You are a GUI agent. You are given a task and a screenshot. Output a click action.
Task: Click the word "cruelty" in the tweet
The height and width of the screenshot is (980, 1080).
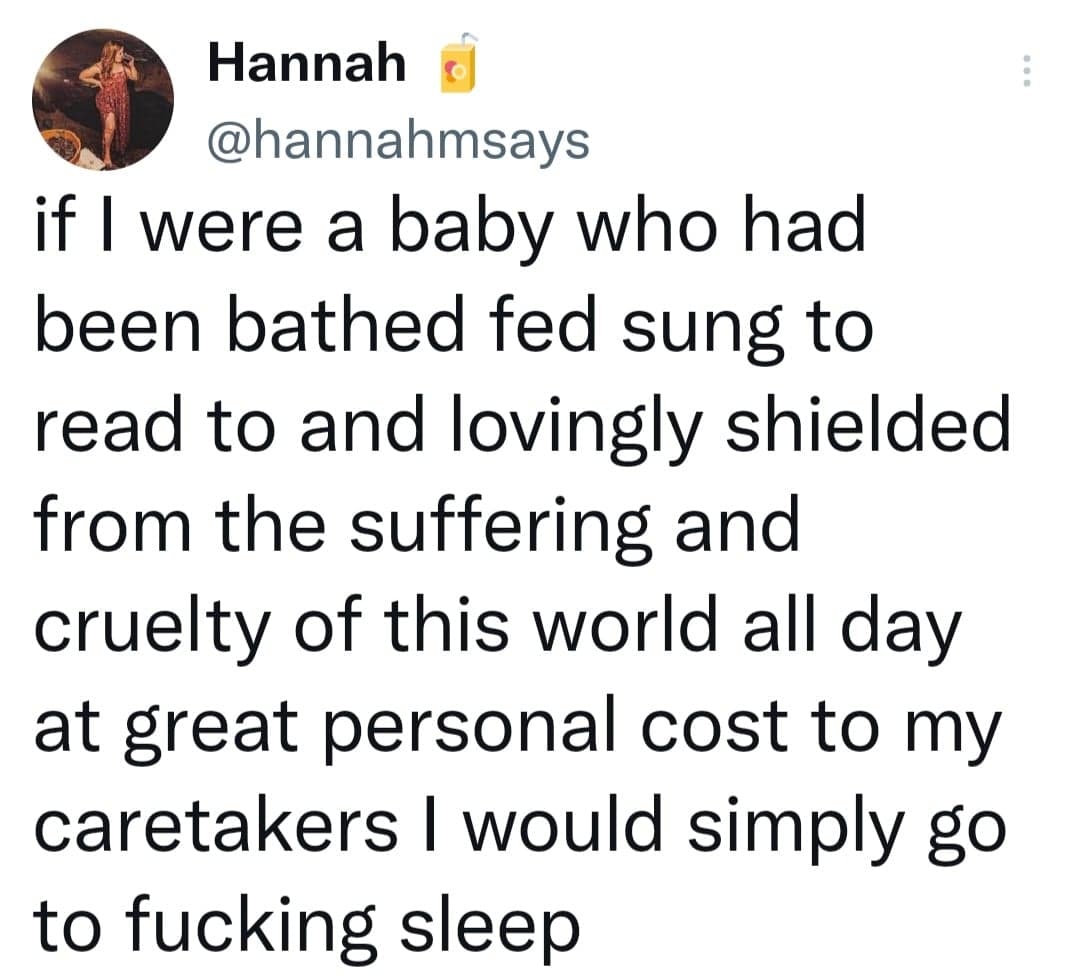(148, 627)
